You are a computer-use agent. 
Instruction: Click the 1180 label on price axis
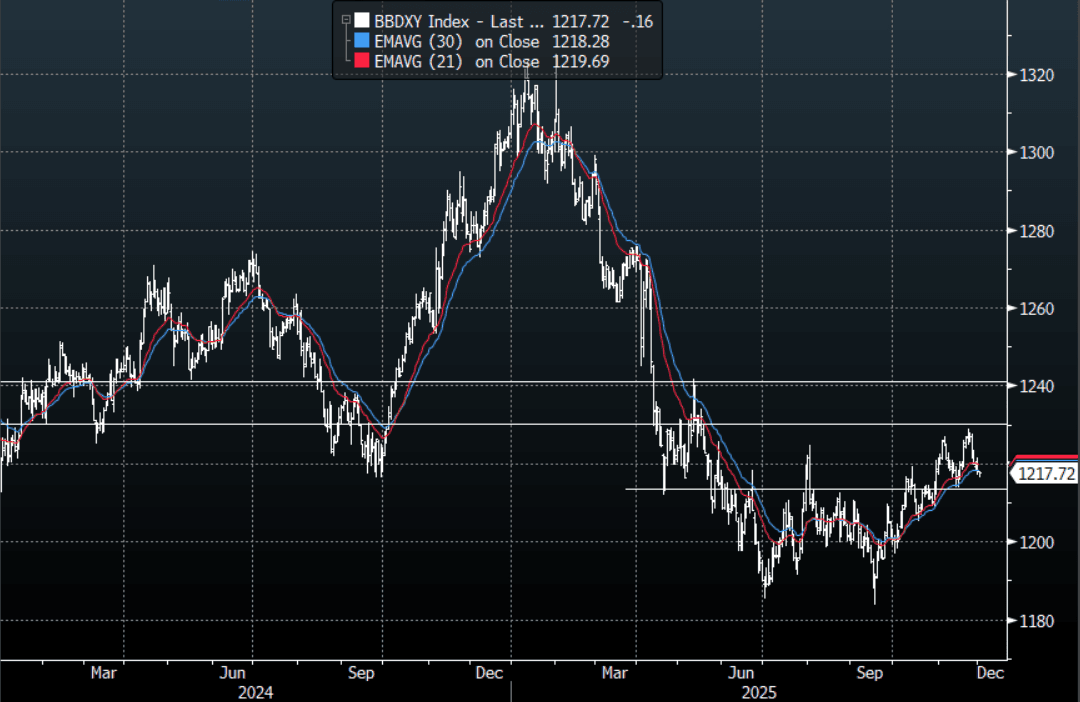pyautogui.click(x=1038, y=621)
